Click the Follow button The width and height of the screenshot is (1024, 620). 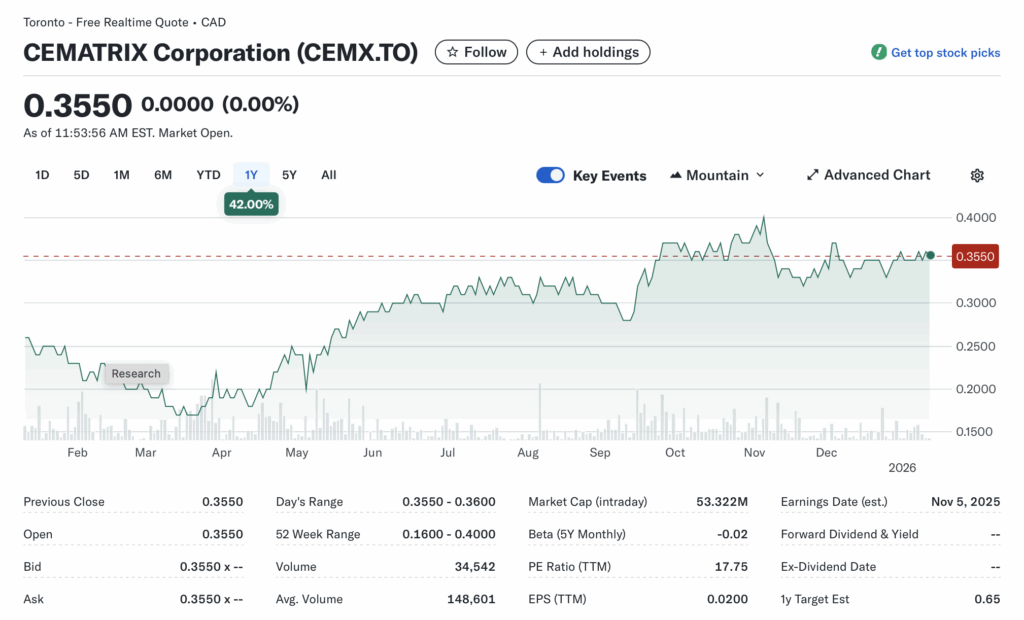476,52
